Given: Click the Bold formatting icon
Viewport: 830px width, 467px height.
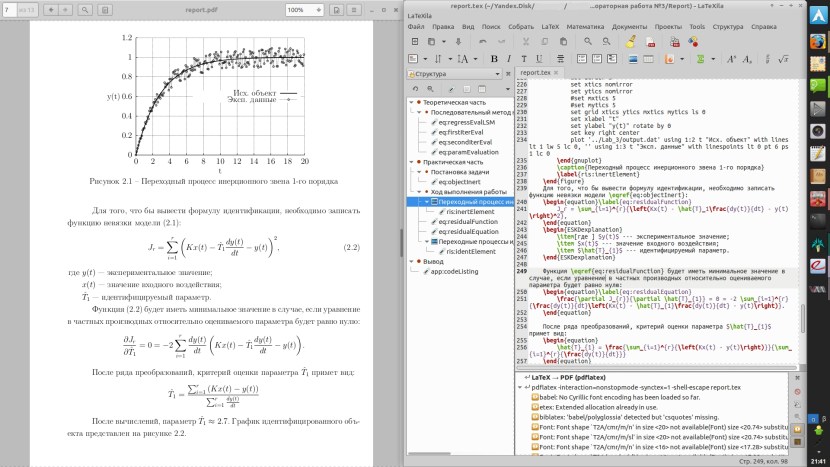Looking at the screenshot, I should coord(494,58).
